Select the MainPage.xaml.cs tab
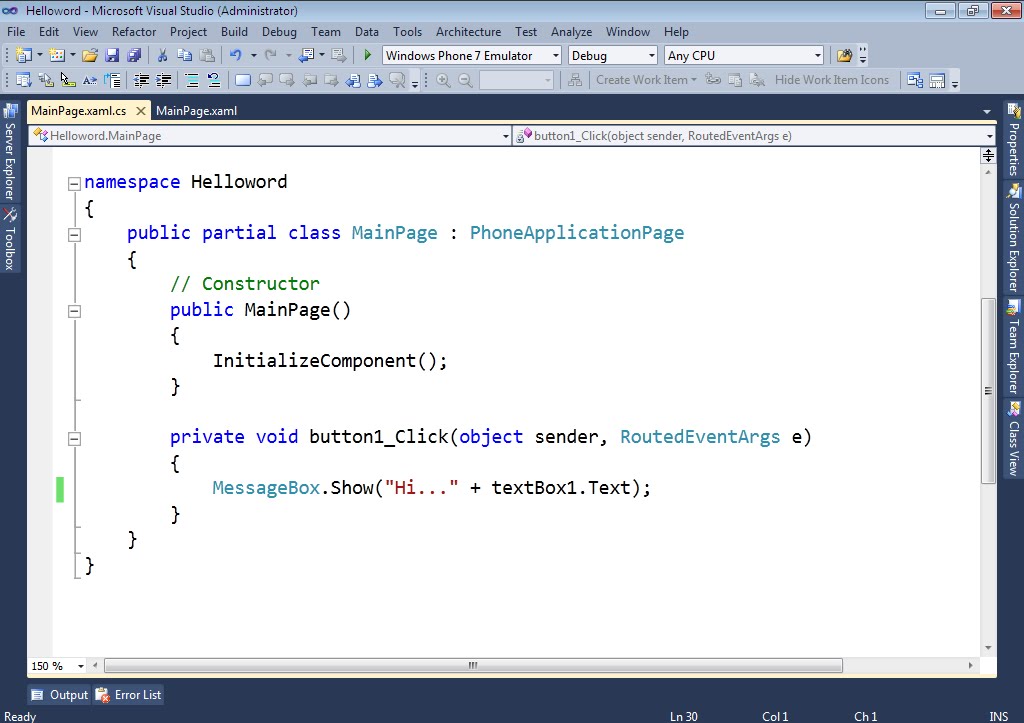 point(78,110)
